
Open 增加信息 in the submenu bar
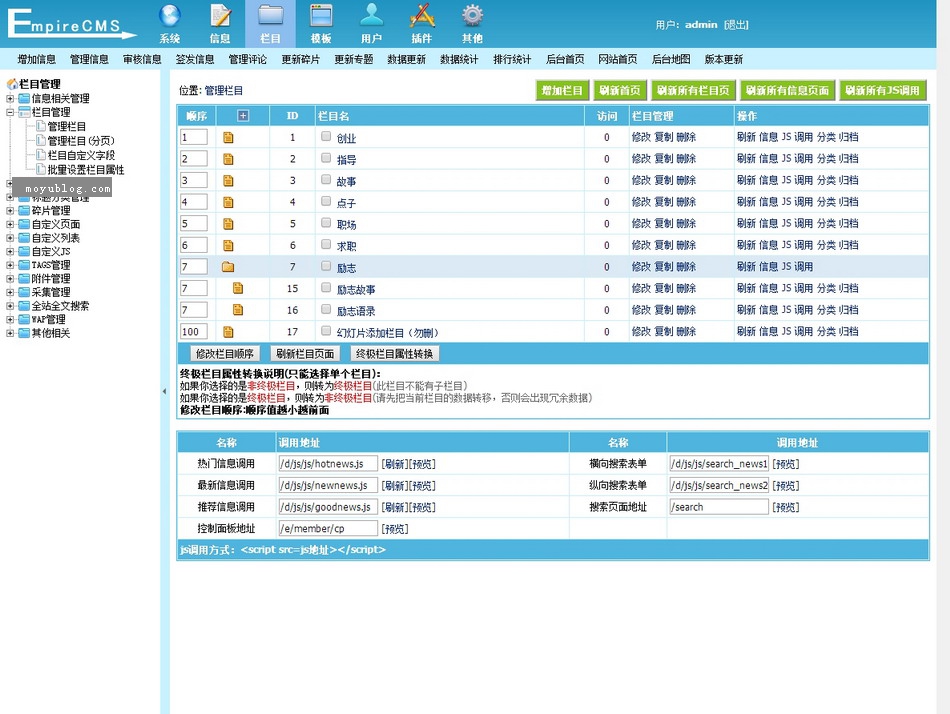click(x=36, y=59)
